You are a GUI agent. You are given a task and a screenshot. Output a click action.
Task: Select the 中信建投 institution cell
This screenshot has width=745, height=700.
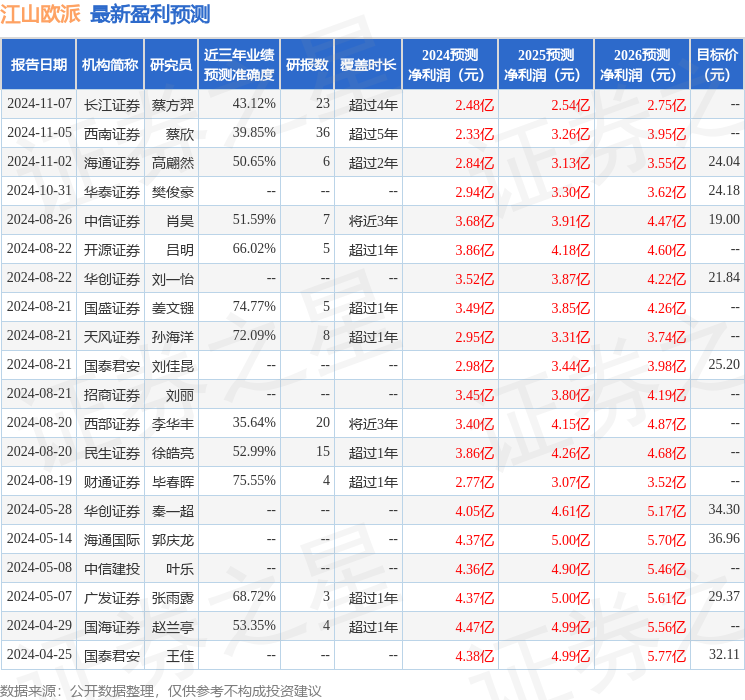click(112, 569)
